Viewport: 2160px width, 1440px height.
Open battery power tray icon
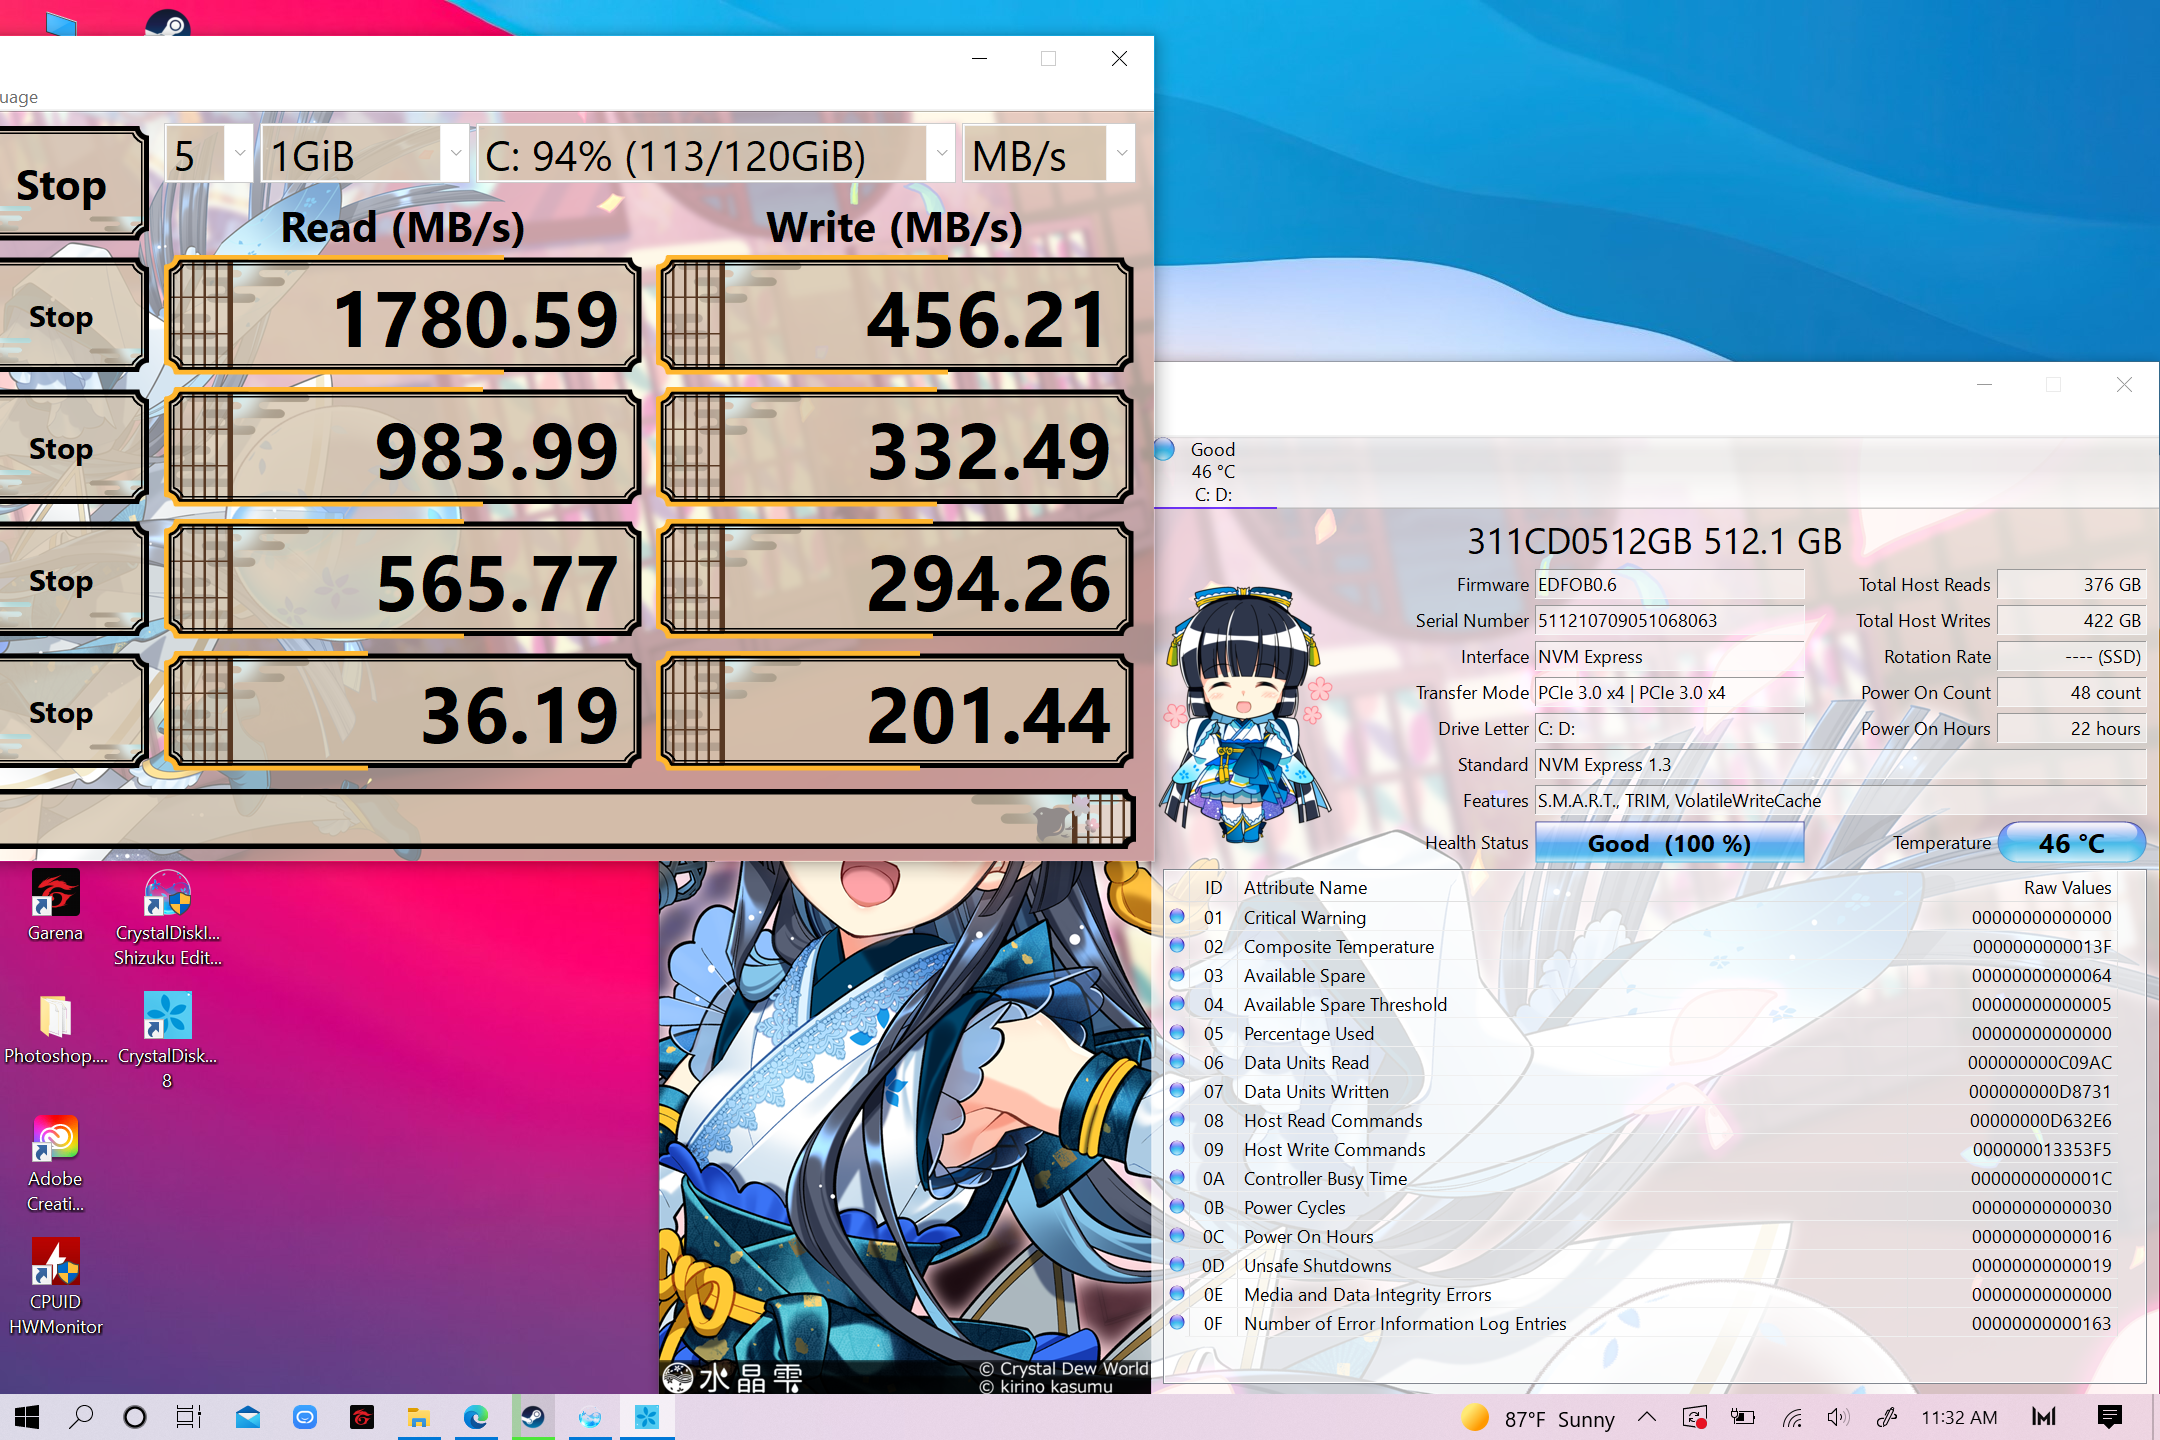pos(1743,1417)
